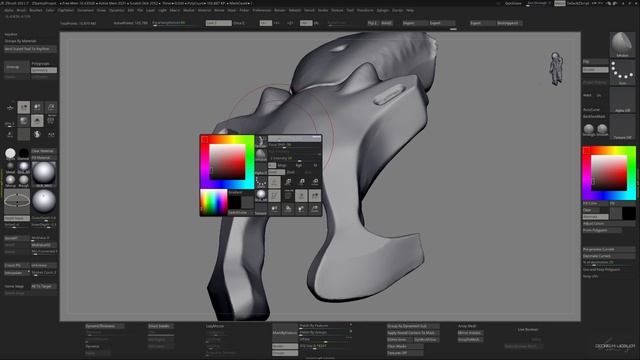Open the Alpha Off selector

(x=622, y=100)
